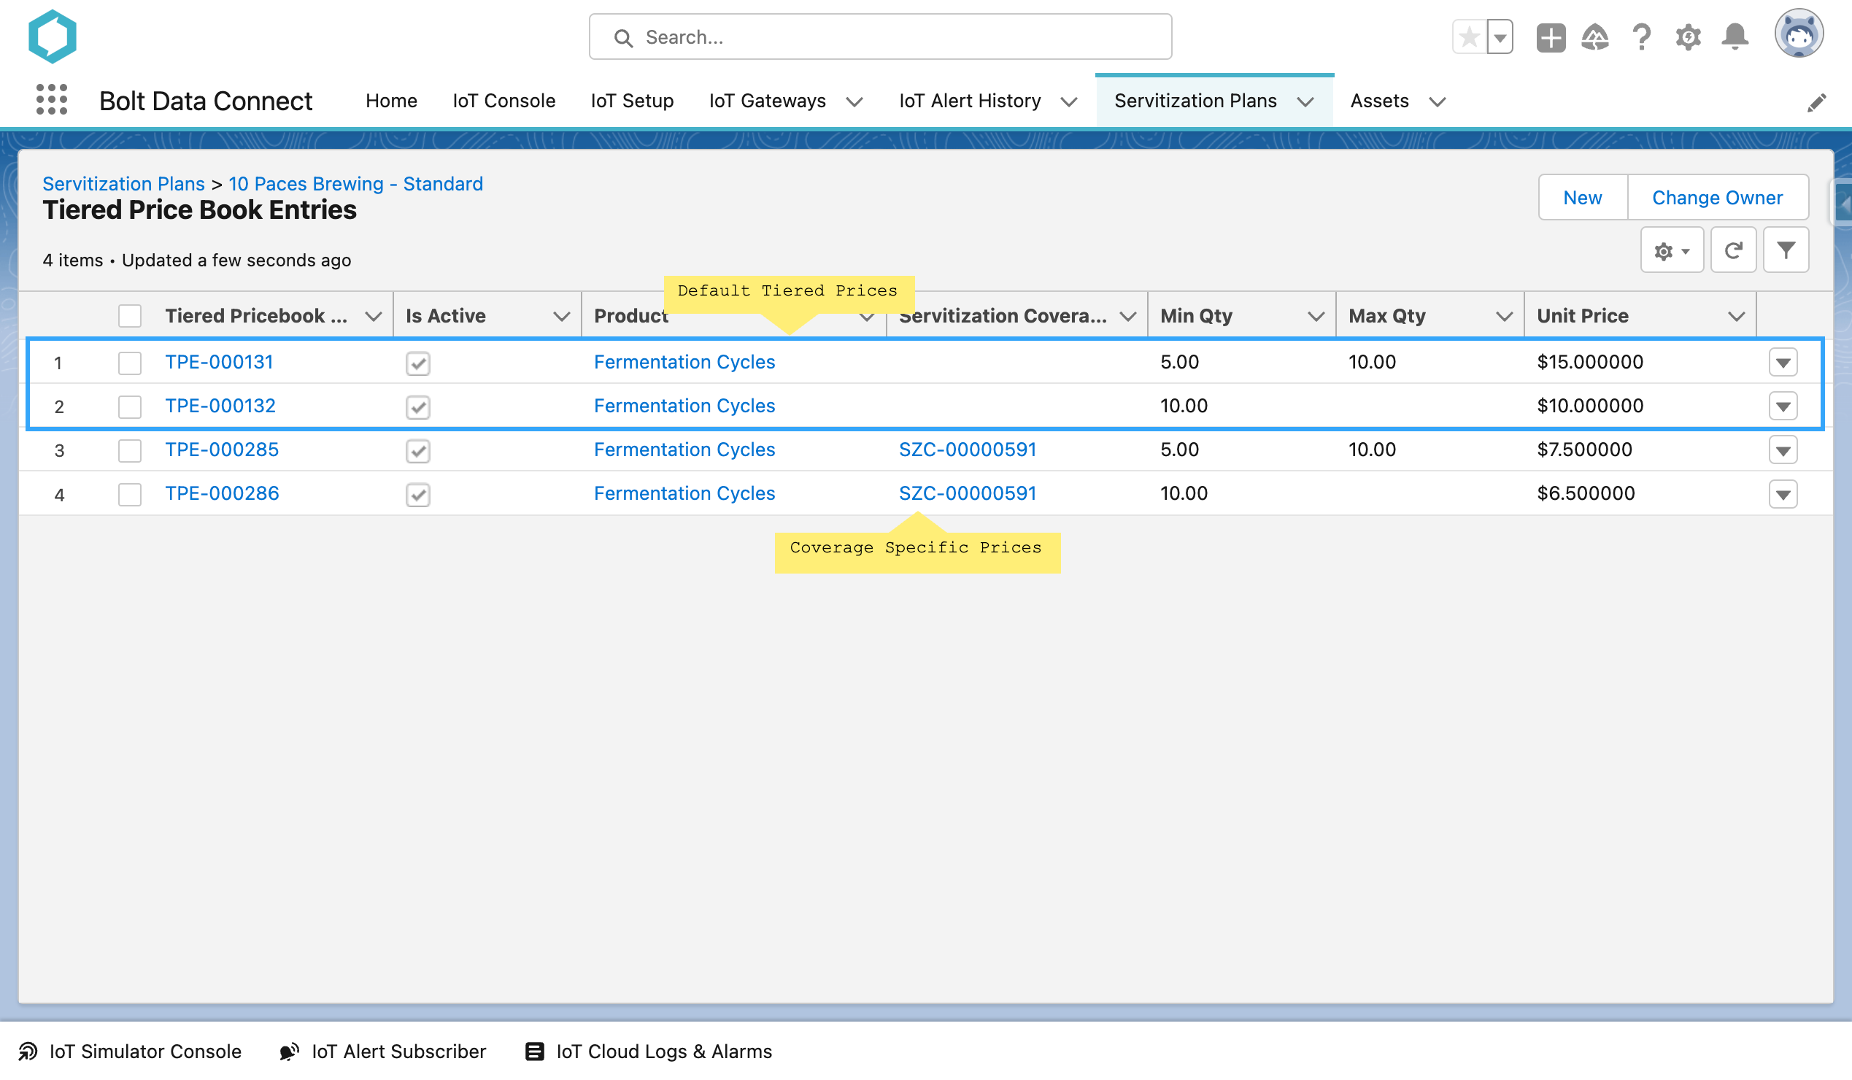Expand the IoT Alert History menu chevron
The width and height of the screenshot is (1852, 1080).
(1069, 102)
